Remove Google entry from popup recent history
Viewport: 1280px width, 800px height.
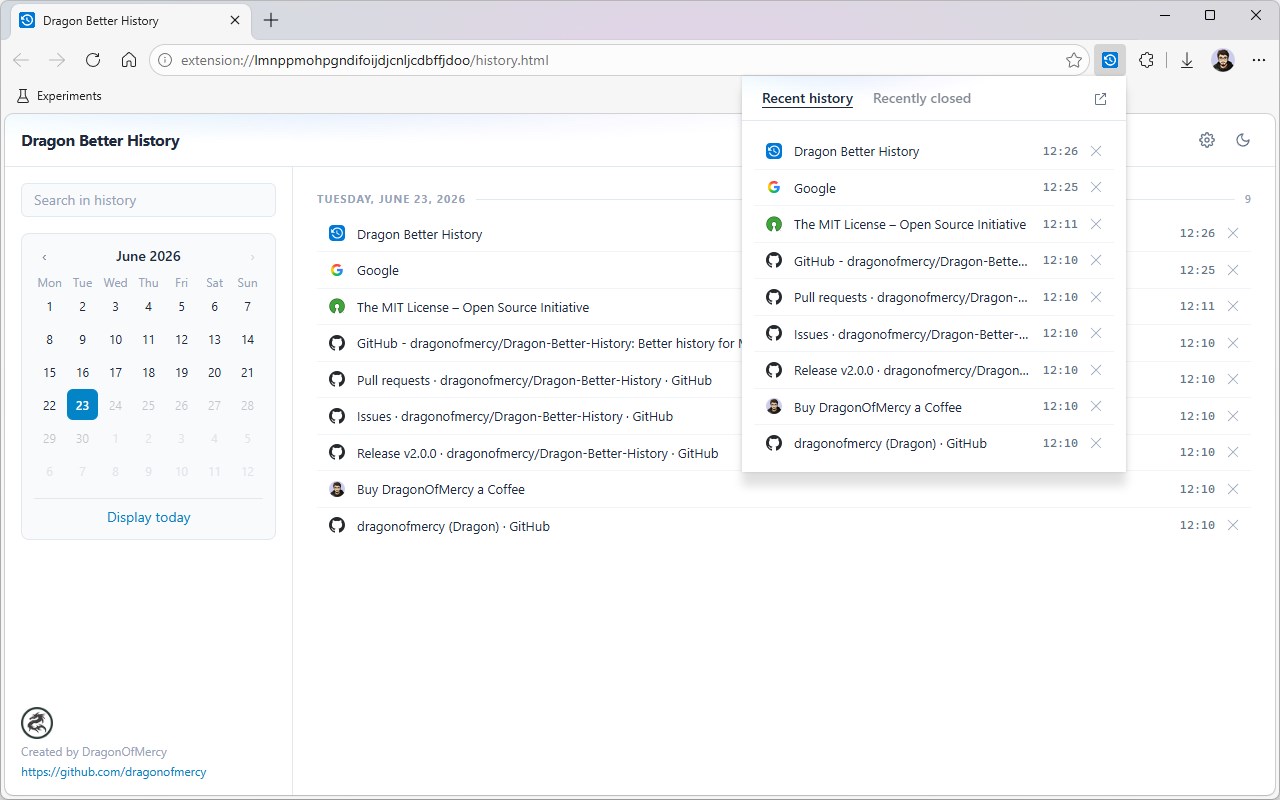(1096, 187)
